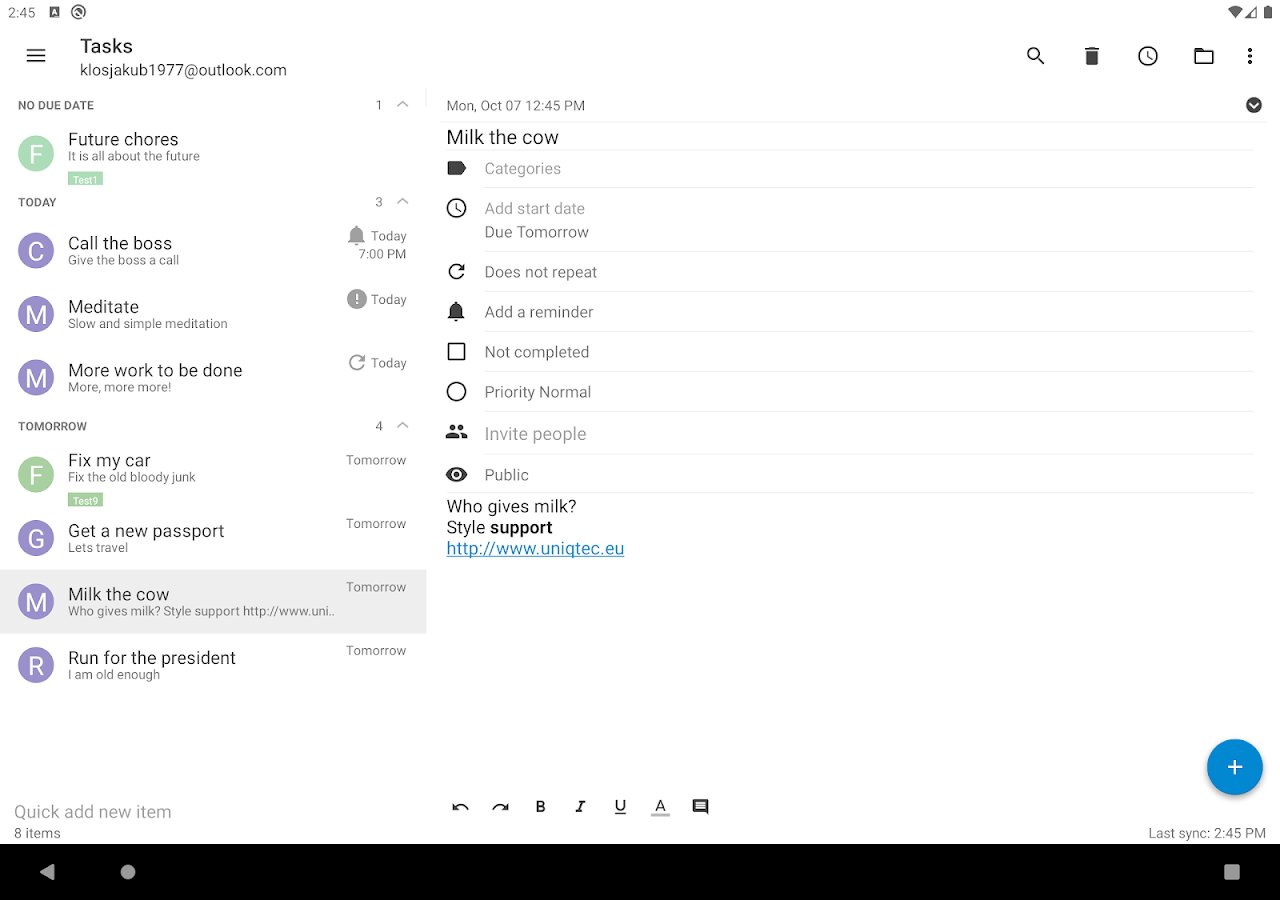Click the account email klosjakub1977@outlook.com

[183, 70]
